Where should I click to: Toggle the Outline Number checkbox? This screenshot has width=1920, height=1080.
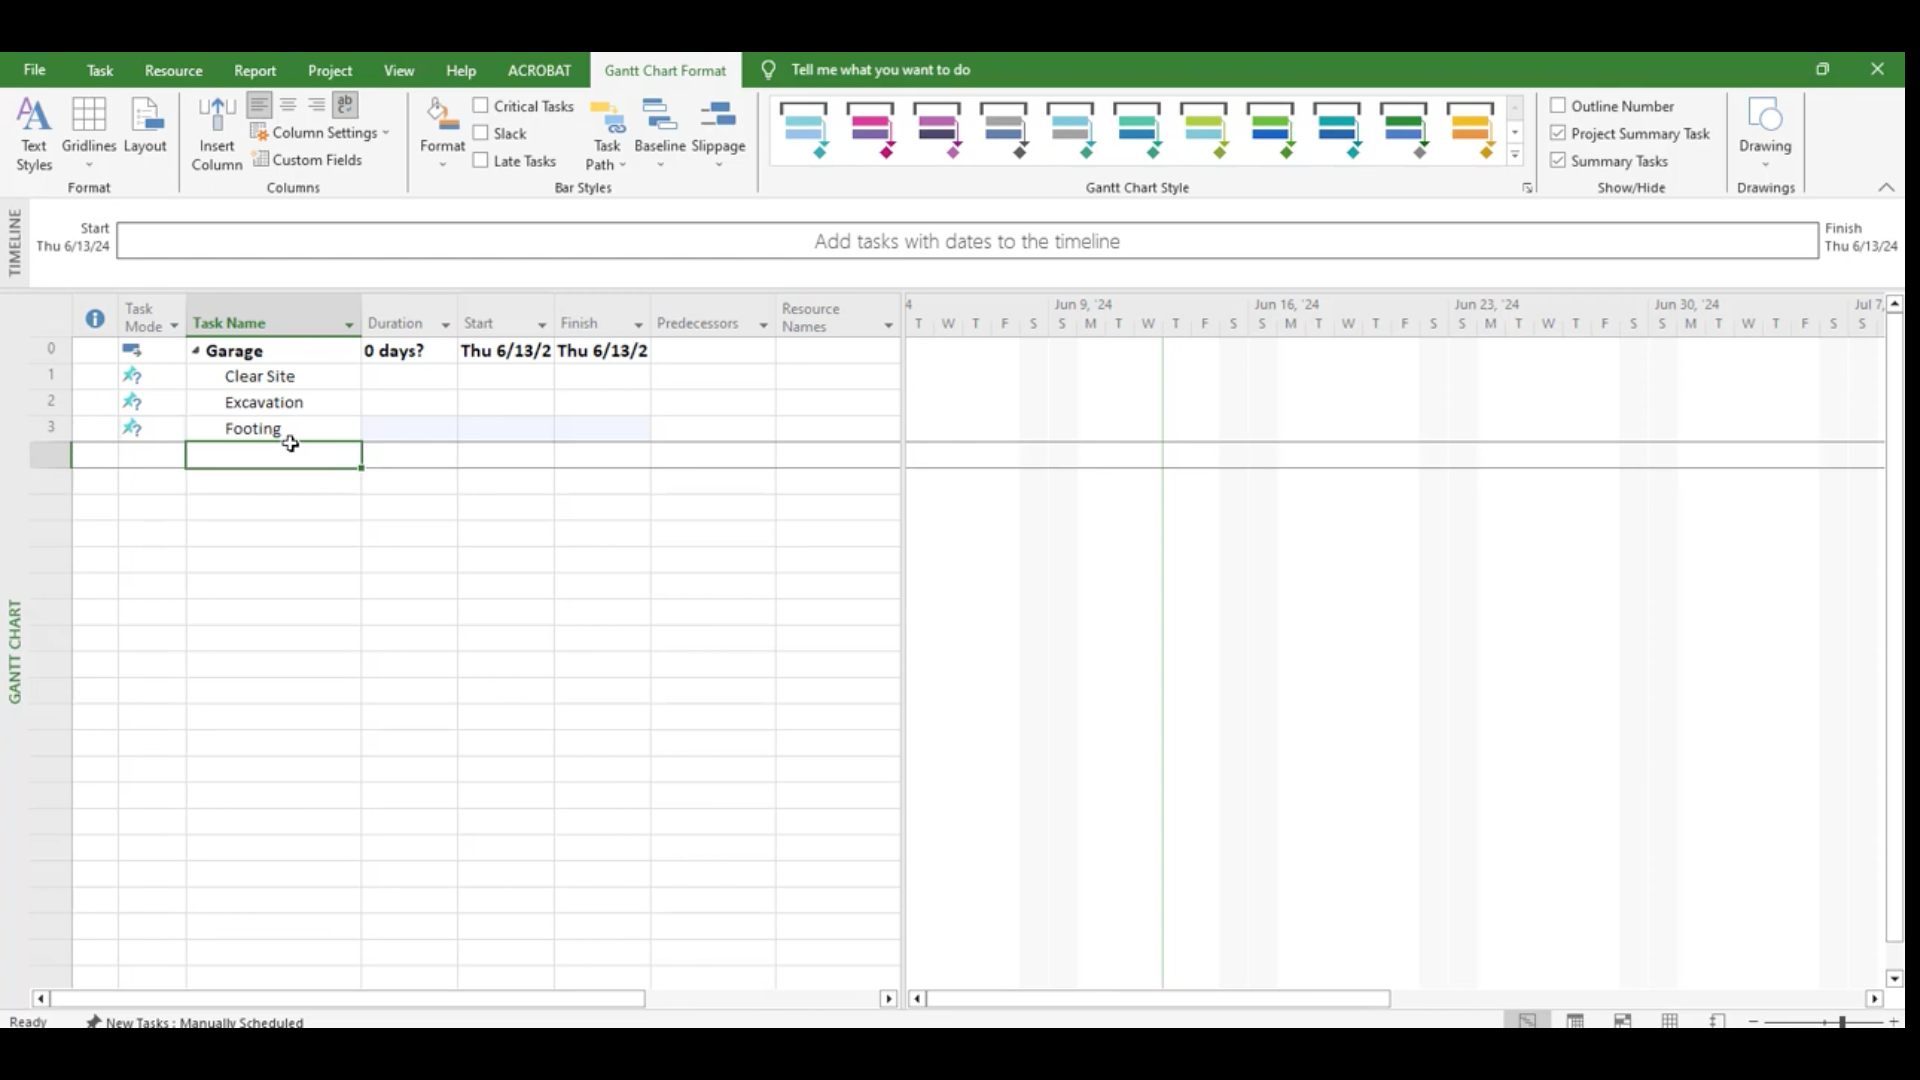point(1558,106)
